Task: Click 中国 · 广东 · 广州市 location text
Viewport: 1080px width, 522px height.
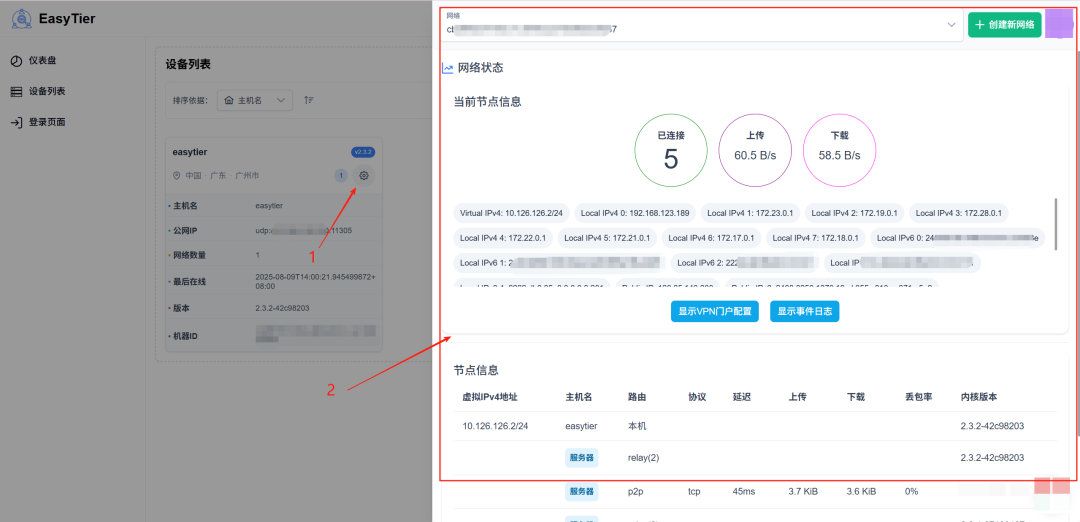Action: [222, 176]
